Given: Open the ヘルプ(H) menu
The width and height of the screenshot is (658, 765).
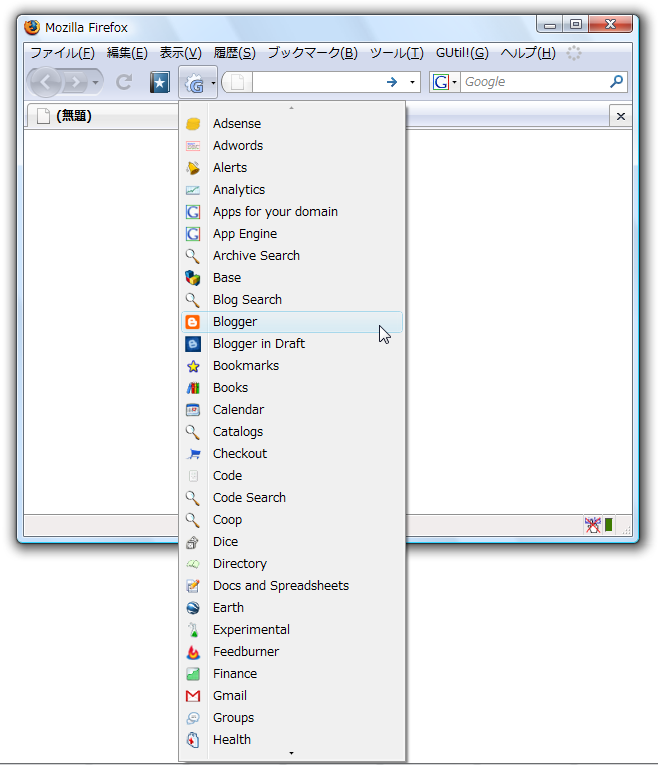Looking at the screenshot, I should (x=528, y=53).
